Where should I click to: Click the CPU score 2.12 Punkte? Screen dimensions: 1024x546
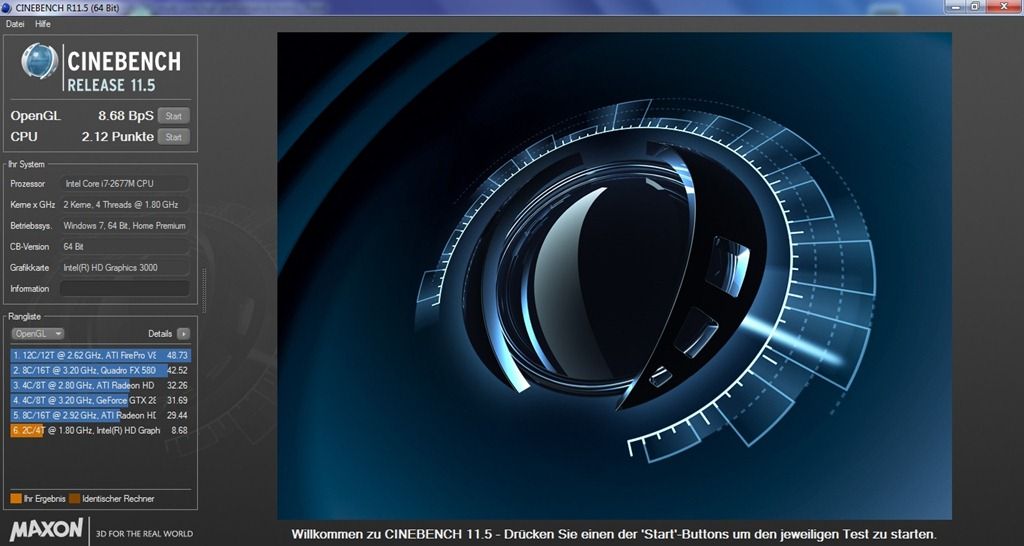pos(118,136)
